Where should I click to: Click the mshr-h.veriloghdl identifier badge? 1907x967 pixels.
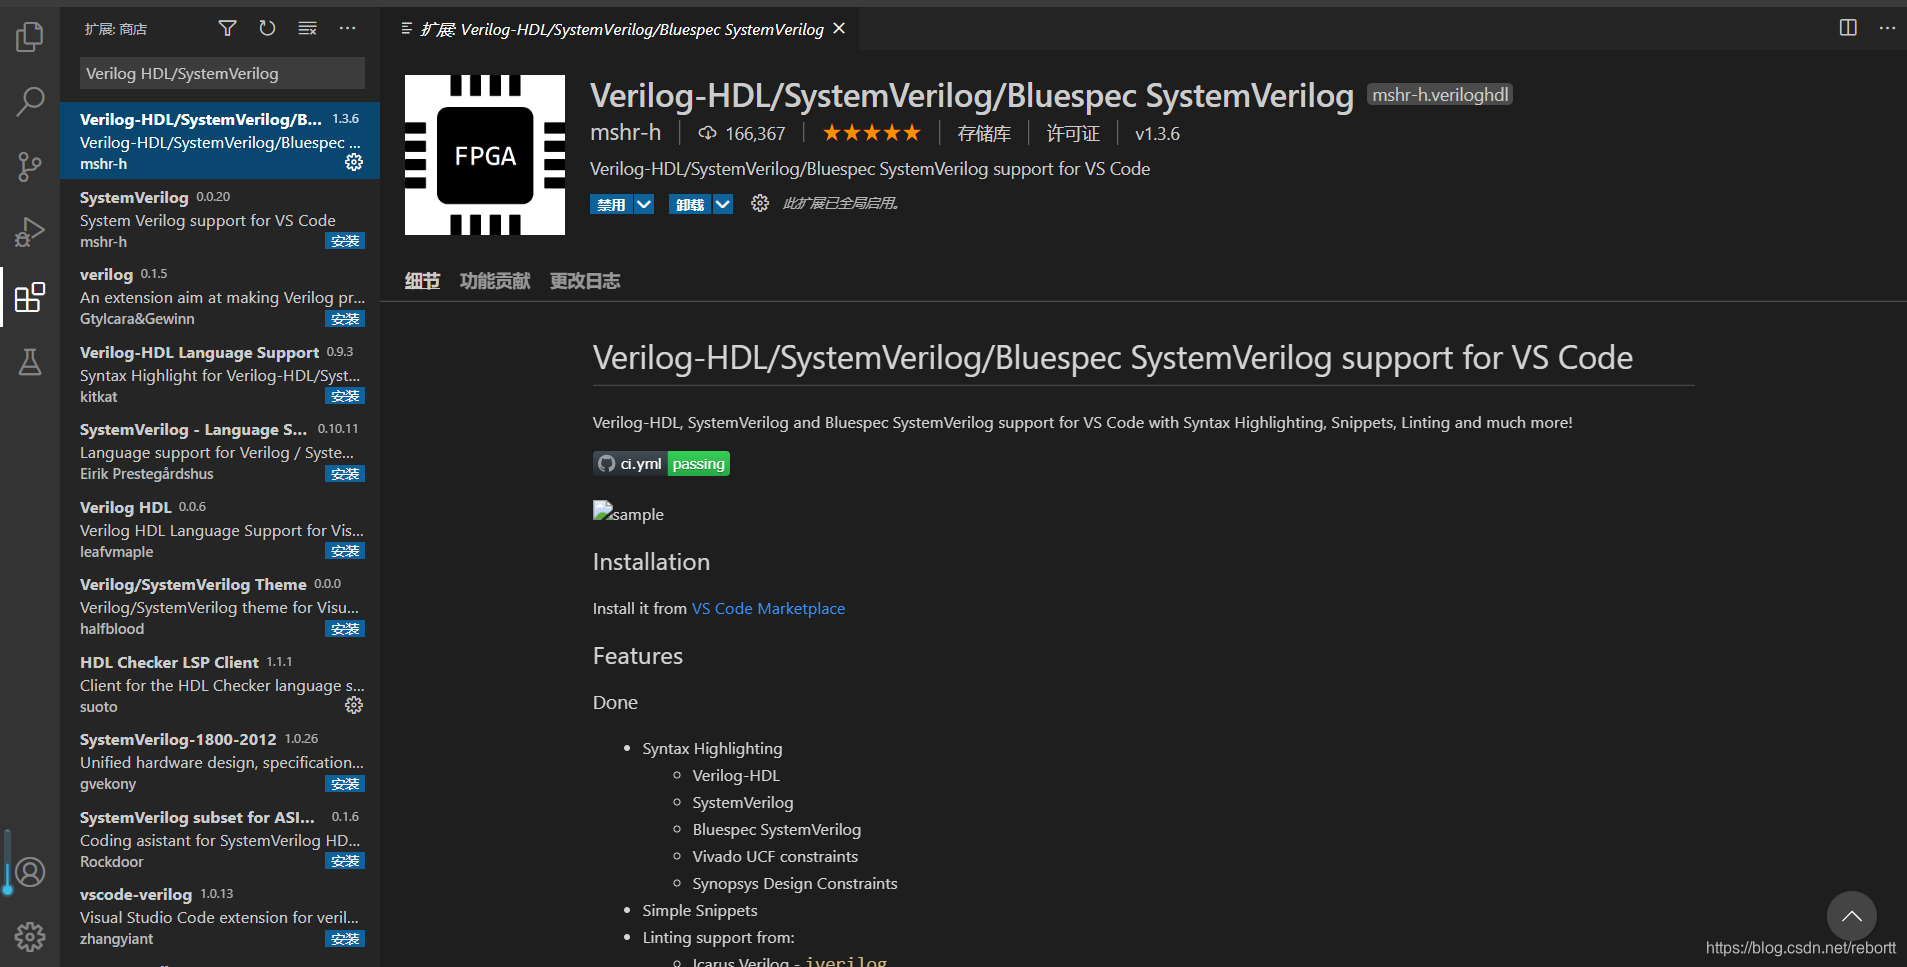pyautogui.click(x=1440, y=95)
